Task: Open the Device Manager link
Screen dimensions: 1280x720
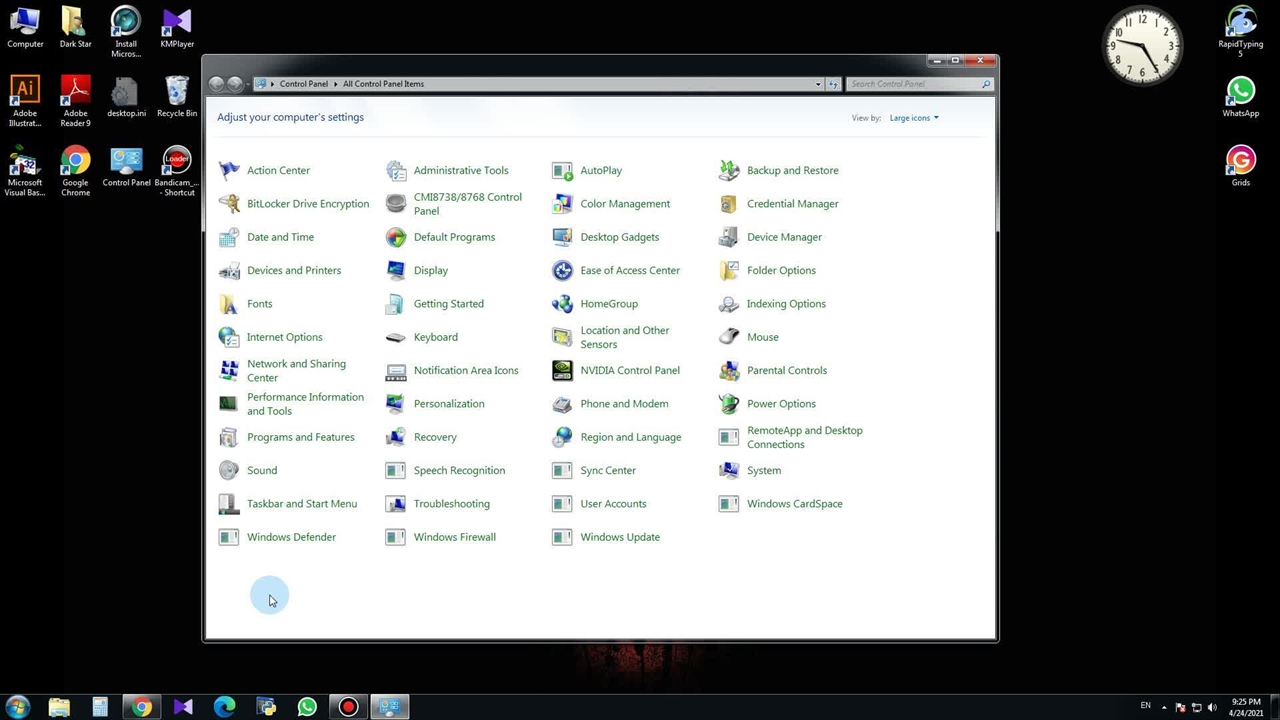Action: (x=784, y=237)
